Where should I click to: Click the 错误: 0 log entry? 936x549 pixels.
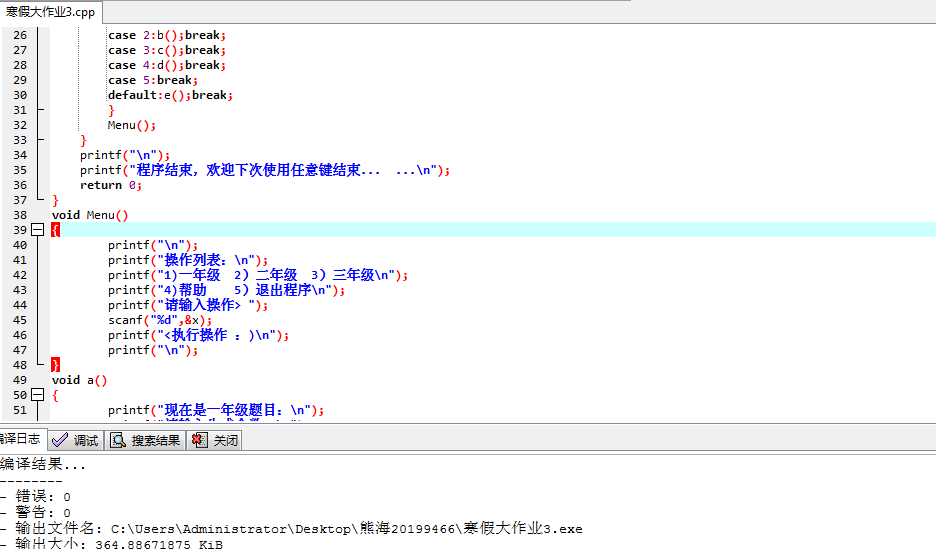point(36,496)
